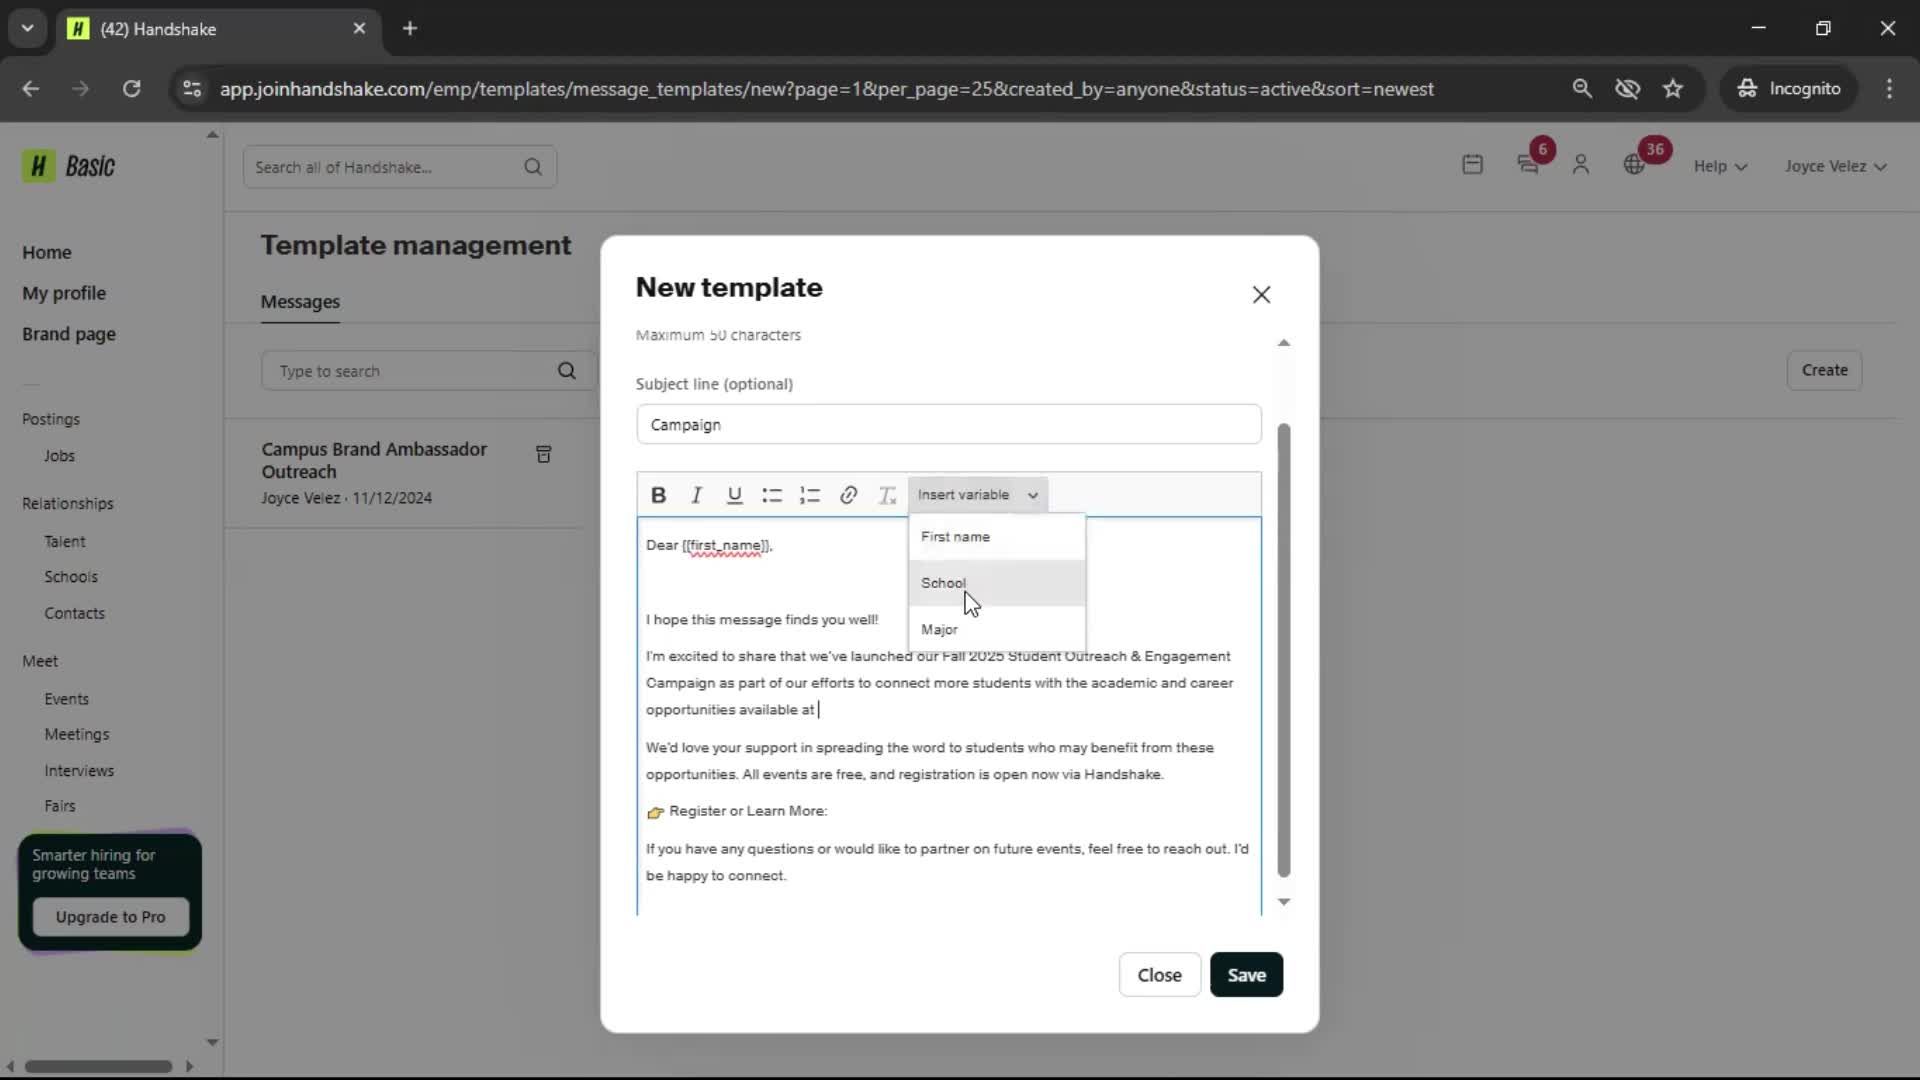Save the new template
This screenshot has height=1080, width=1920.
point(1246,975)
